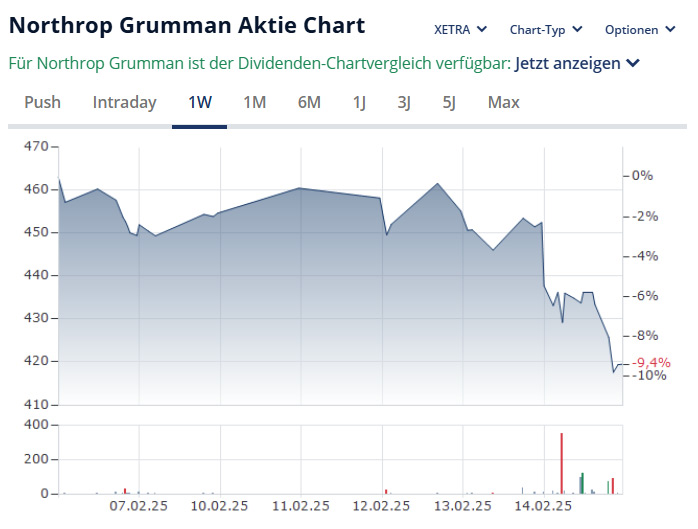Click the green volume bar after 14.02.25
698x529 pixels.
[582, 483]
